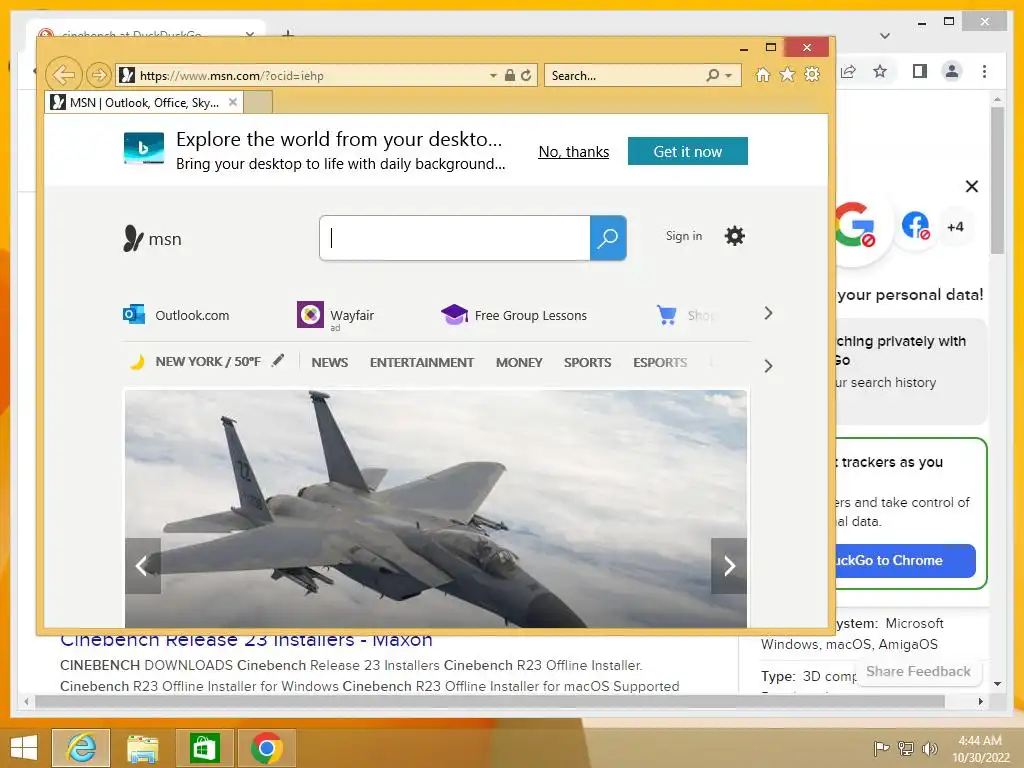Open the NEWS category

[330, 362]
